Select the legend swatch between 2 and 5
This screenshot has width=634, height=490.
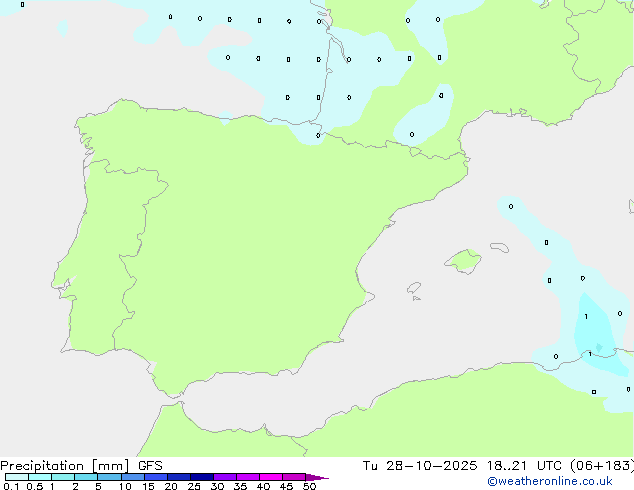[86, 477]
